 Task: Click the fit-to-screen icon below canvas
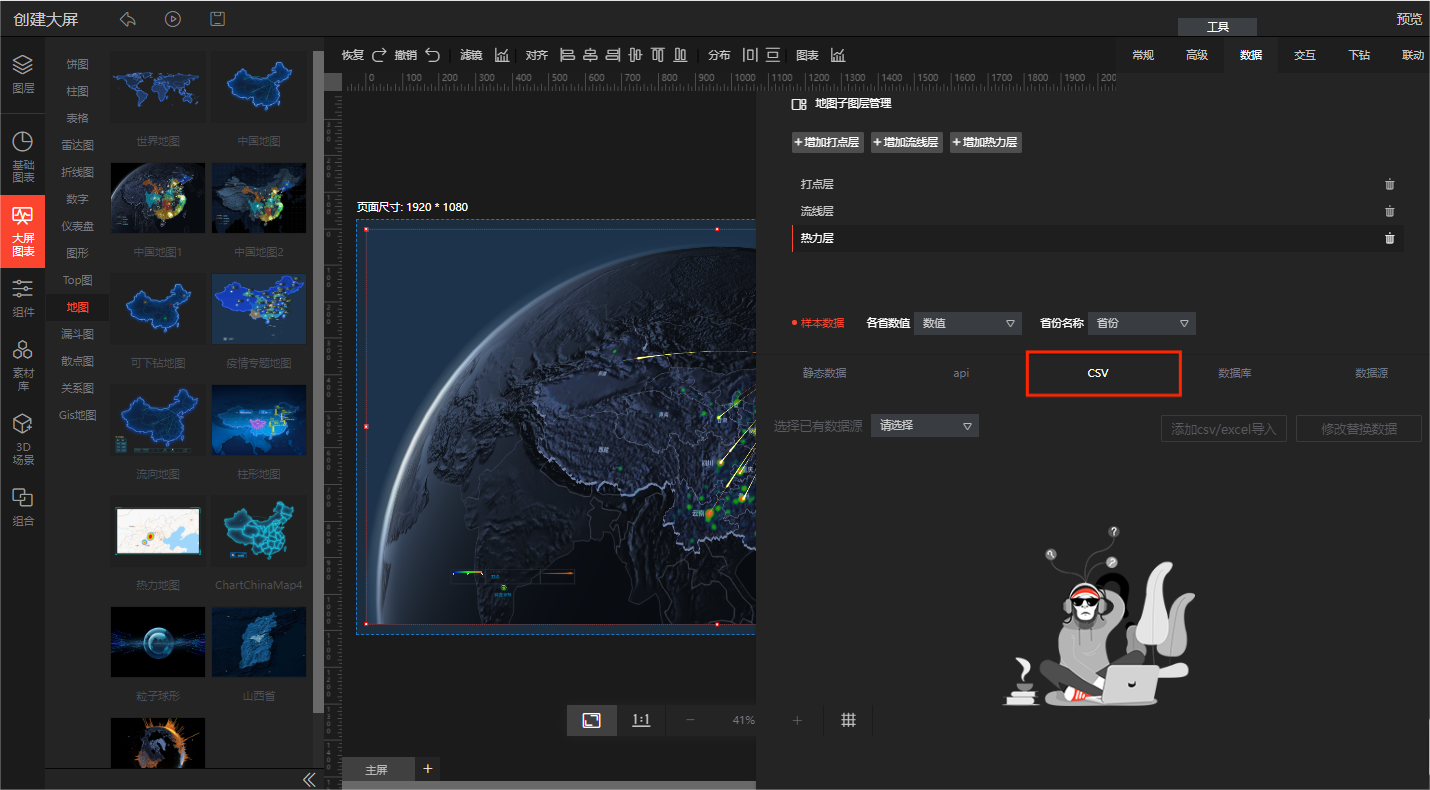[592, 720]
